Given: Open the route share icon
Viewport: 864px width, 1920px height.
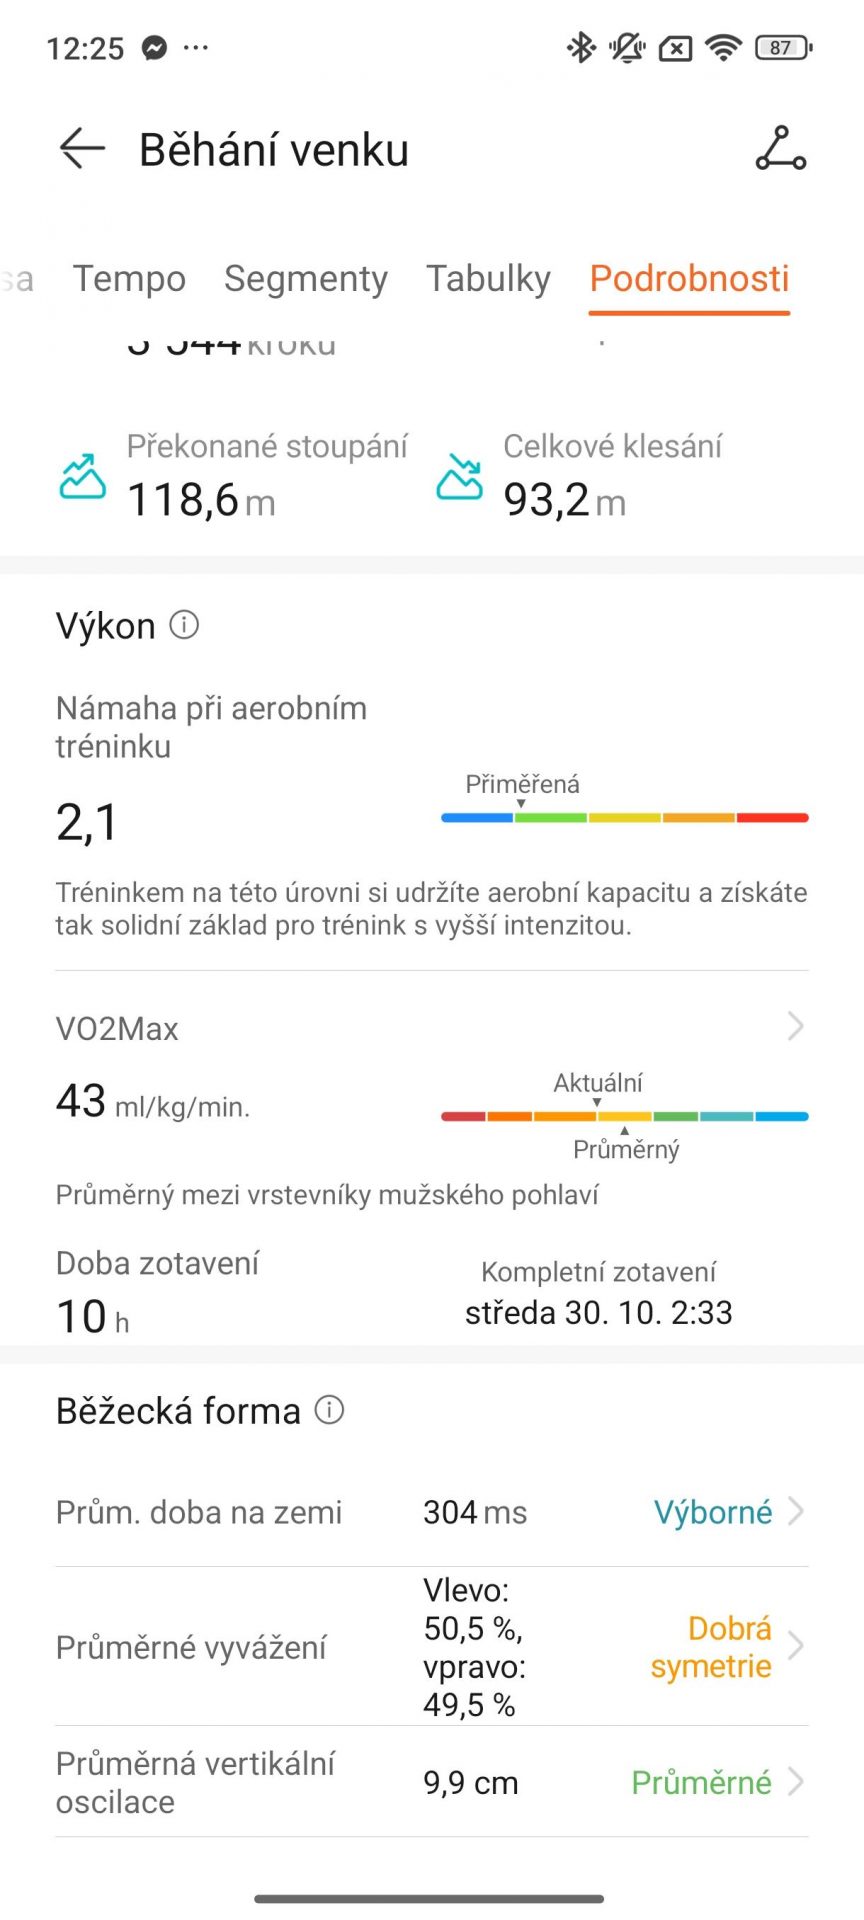Looking at the screenshot, I should pos(780,148).
